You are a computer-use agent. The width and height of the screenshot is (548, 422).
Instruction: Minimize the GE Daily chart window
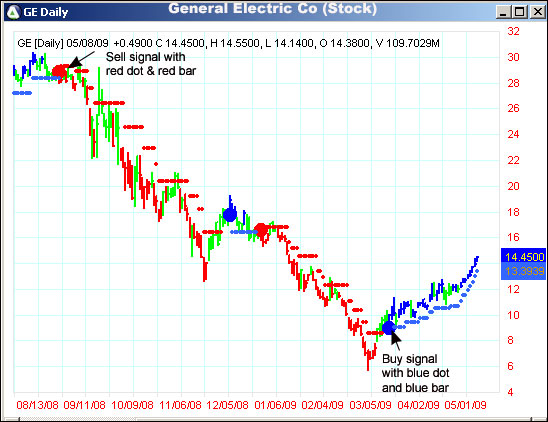tap(503, 12)
